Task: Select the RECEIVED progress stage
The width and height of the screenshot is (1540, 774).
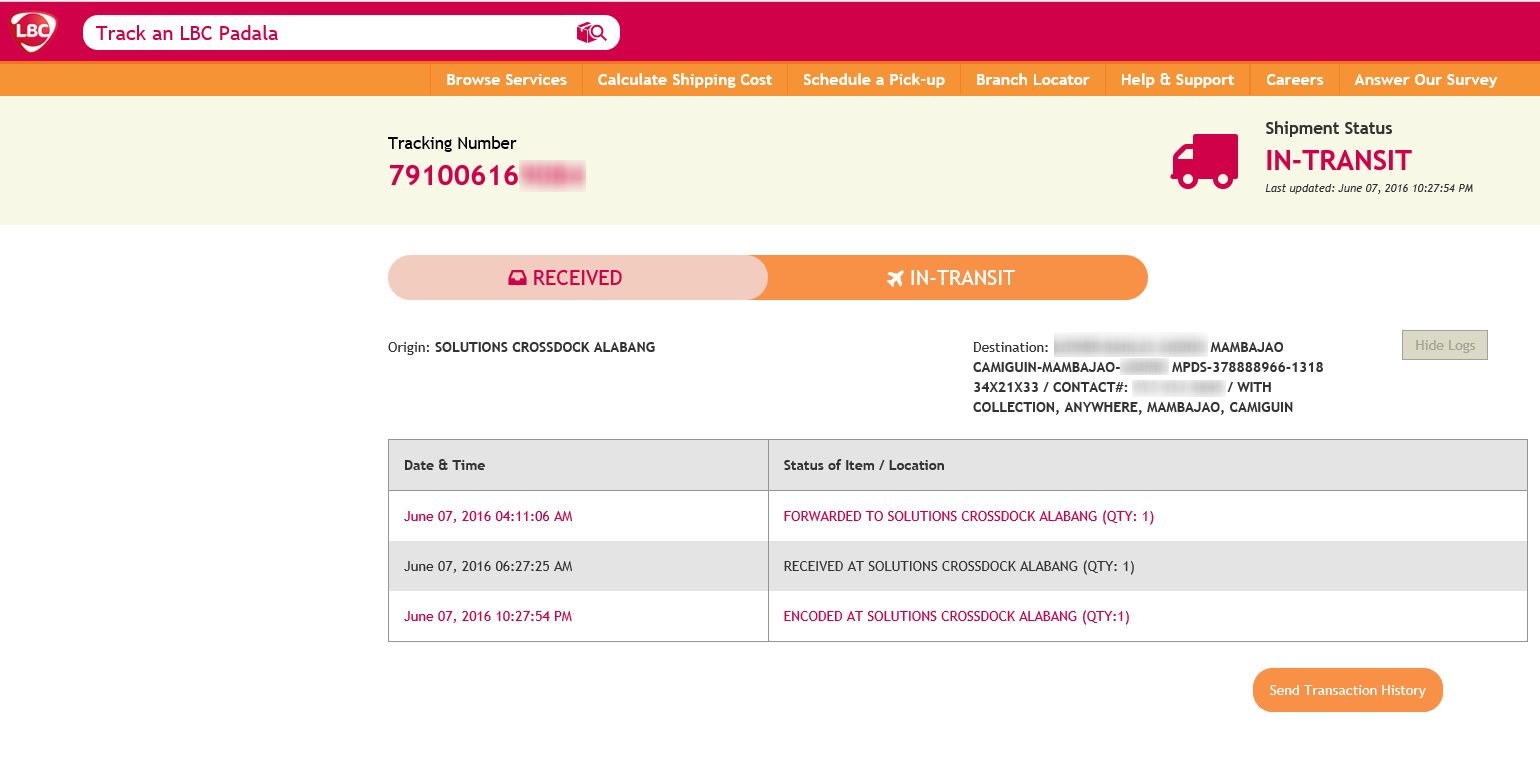Action: click(577, 278)
